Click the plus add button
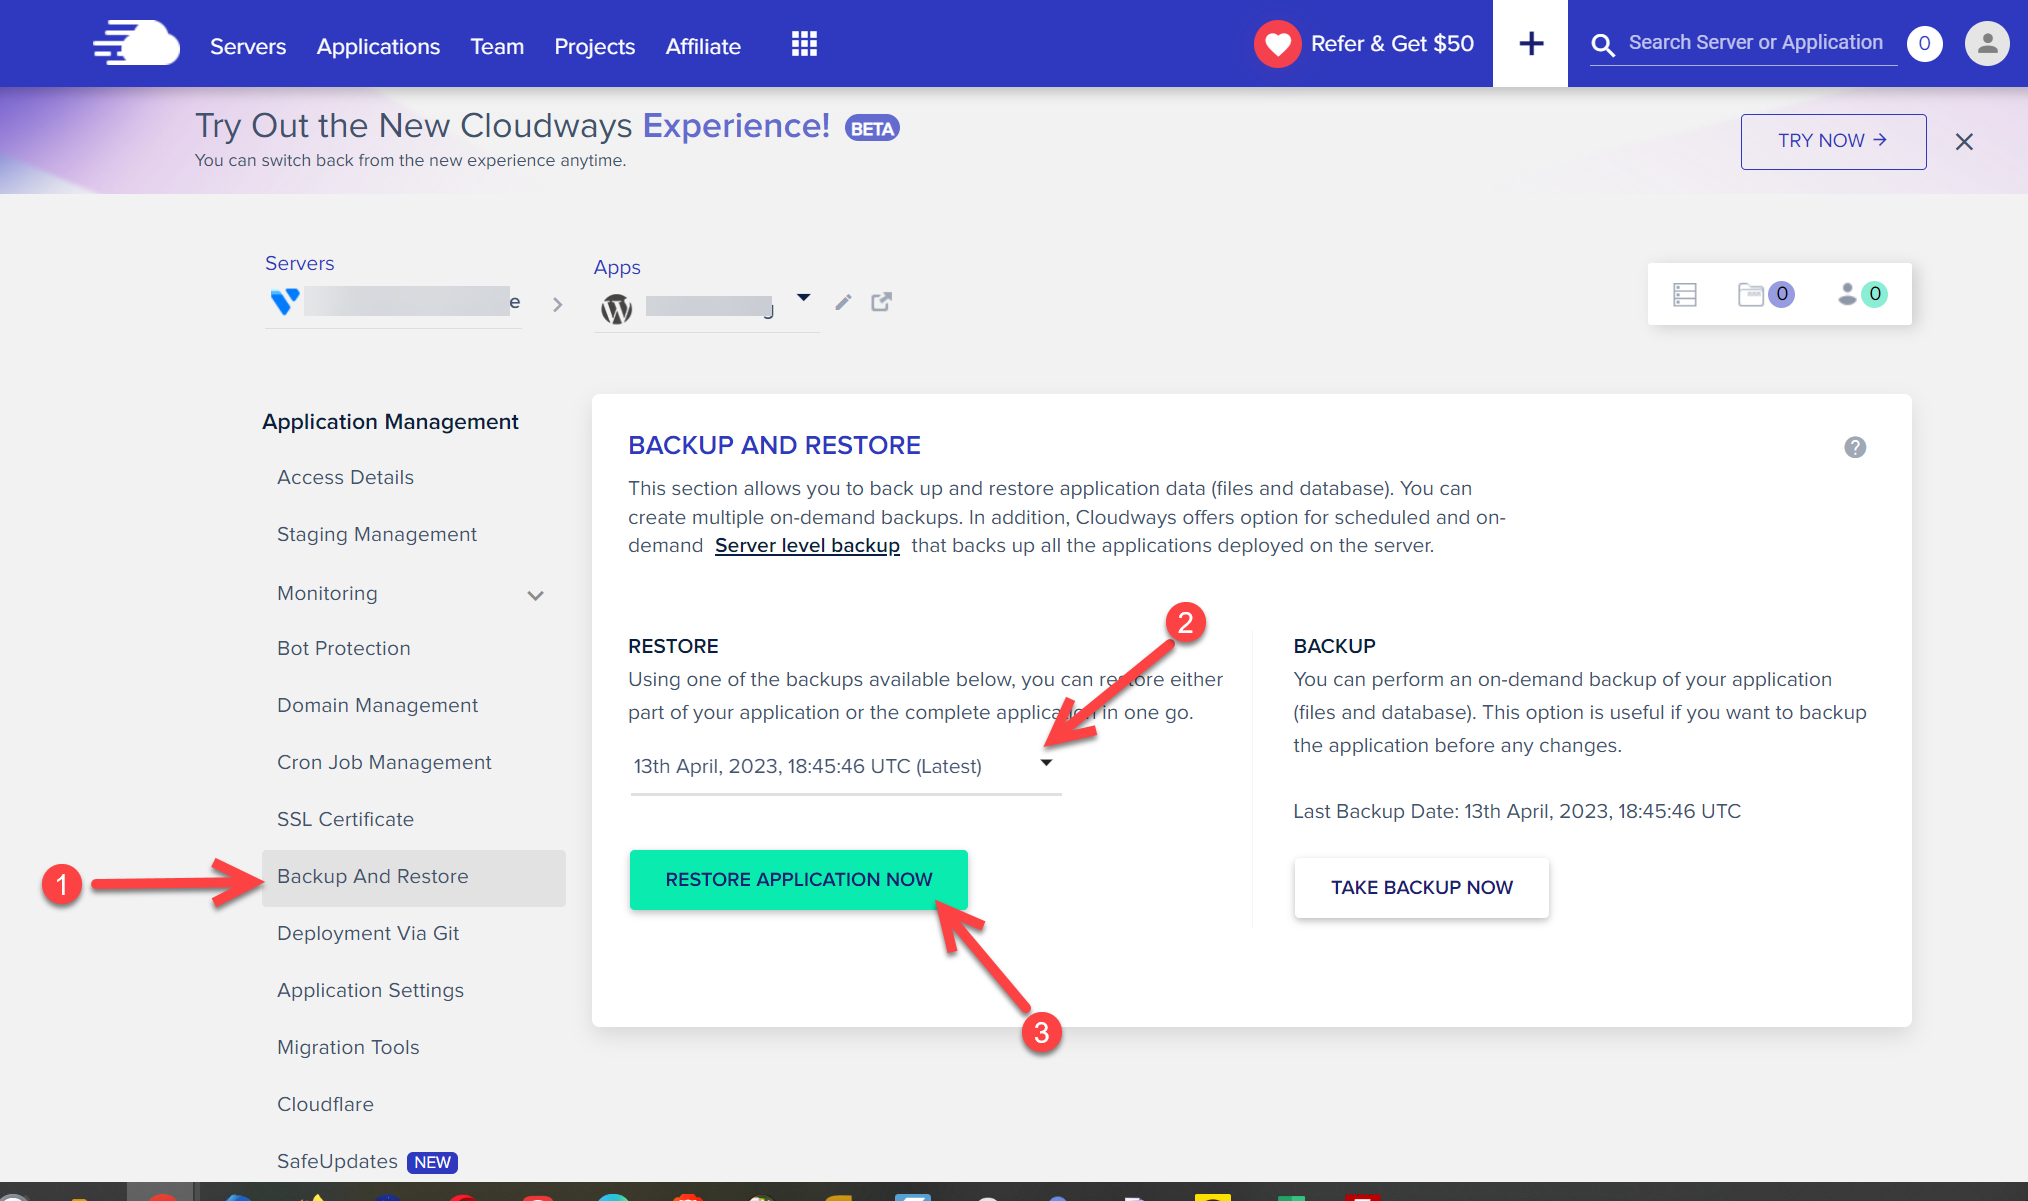The image size is (2028, 1201). coord(1530,44)
